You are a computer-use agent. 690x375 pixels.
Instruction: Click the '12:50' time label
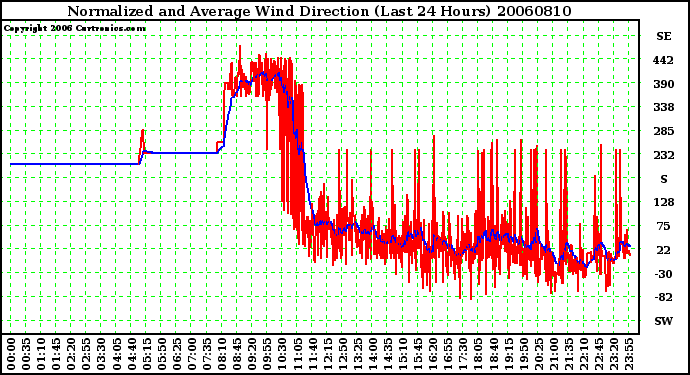click(342, 354)
